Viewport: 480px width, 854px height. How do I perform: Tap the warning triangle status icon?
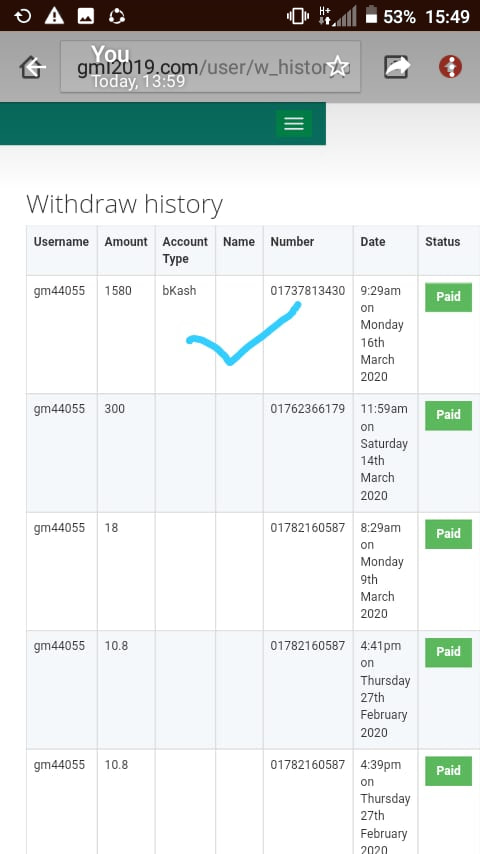54,16
